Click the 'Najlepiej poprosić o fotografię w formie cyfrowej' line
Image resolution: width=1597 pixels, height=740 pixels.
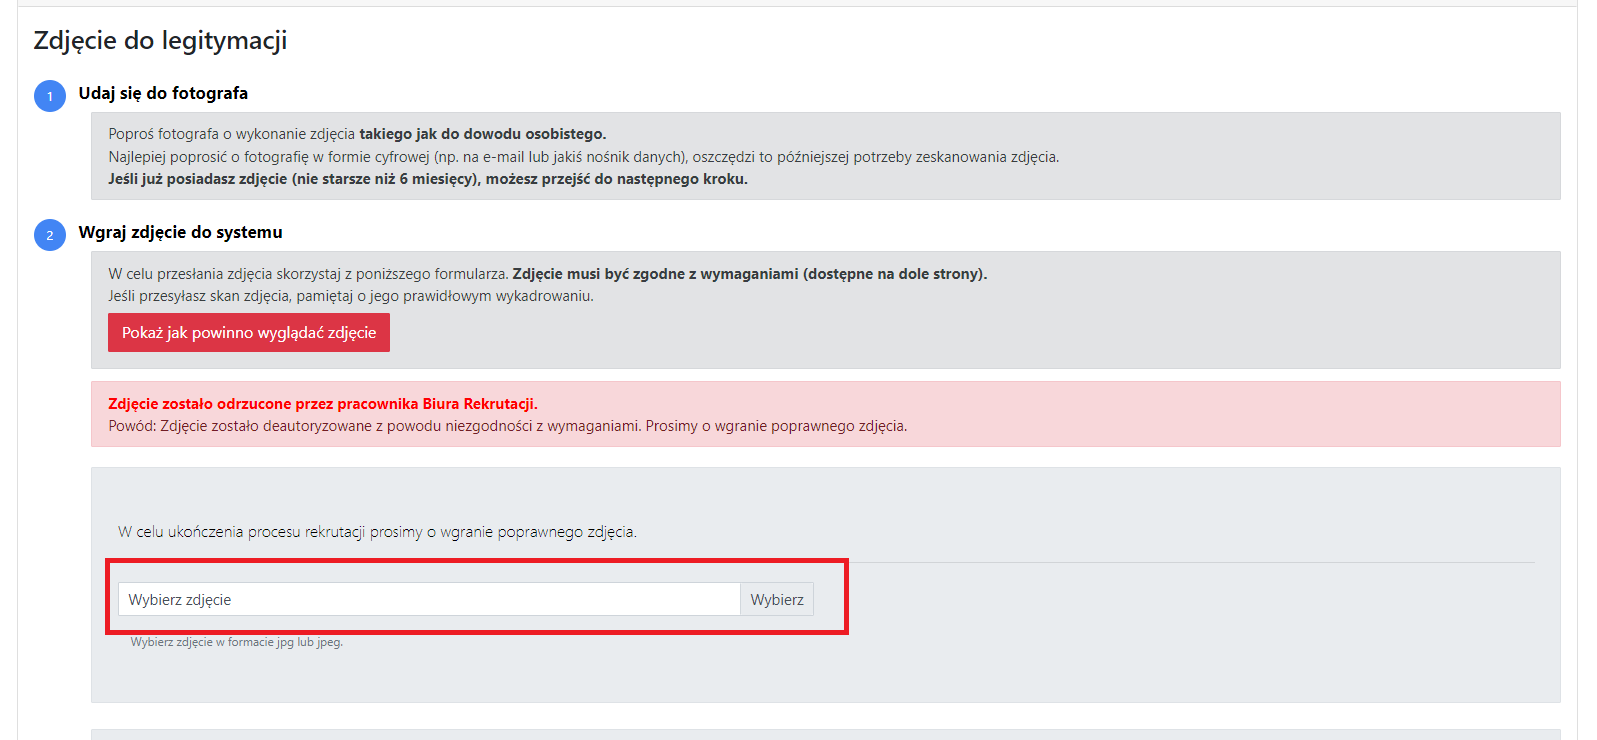(584, 157)
